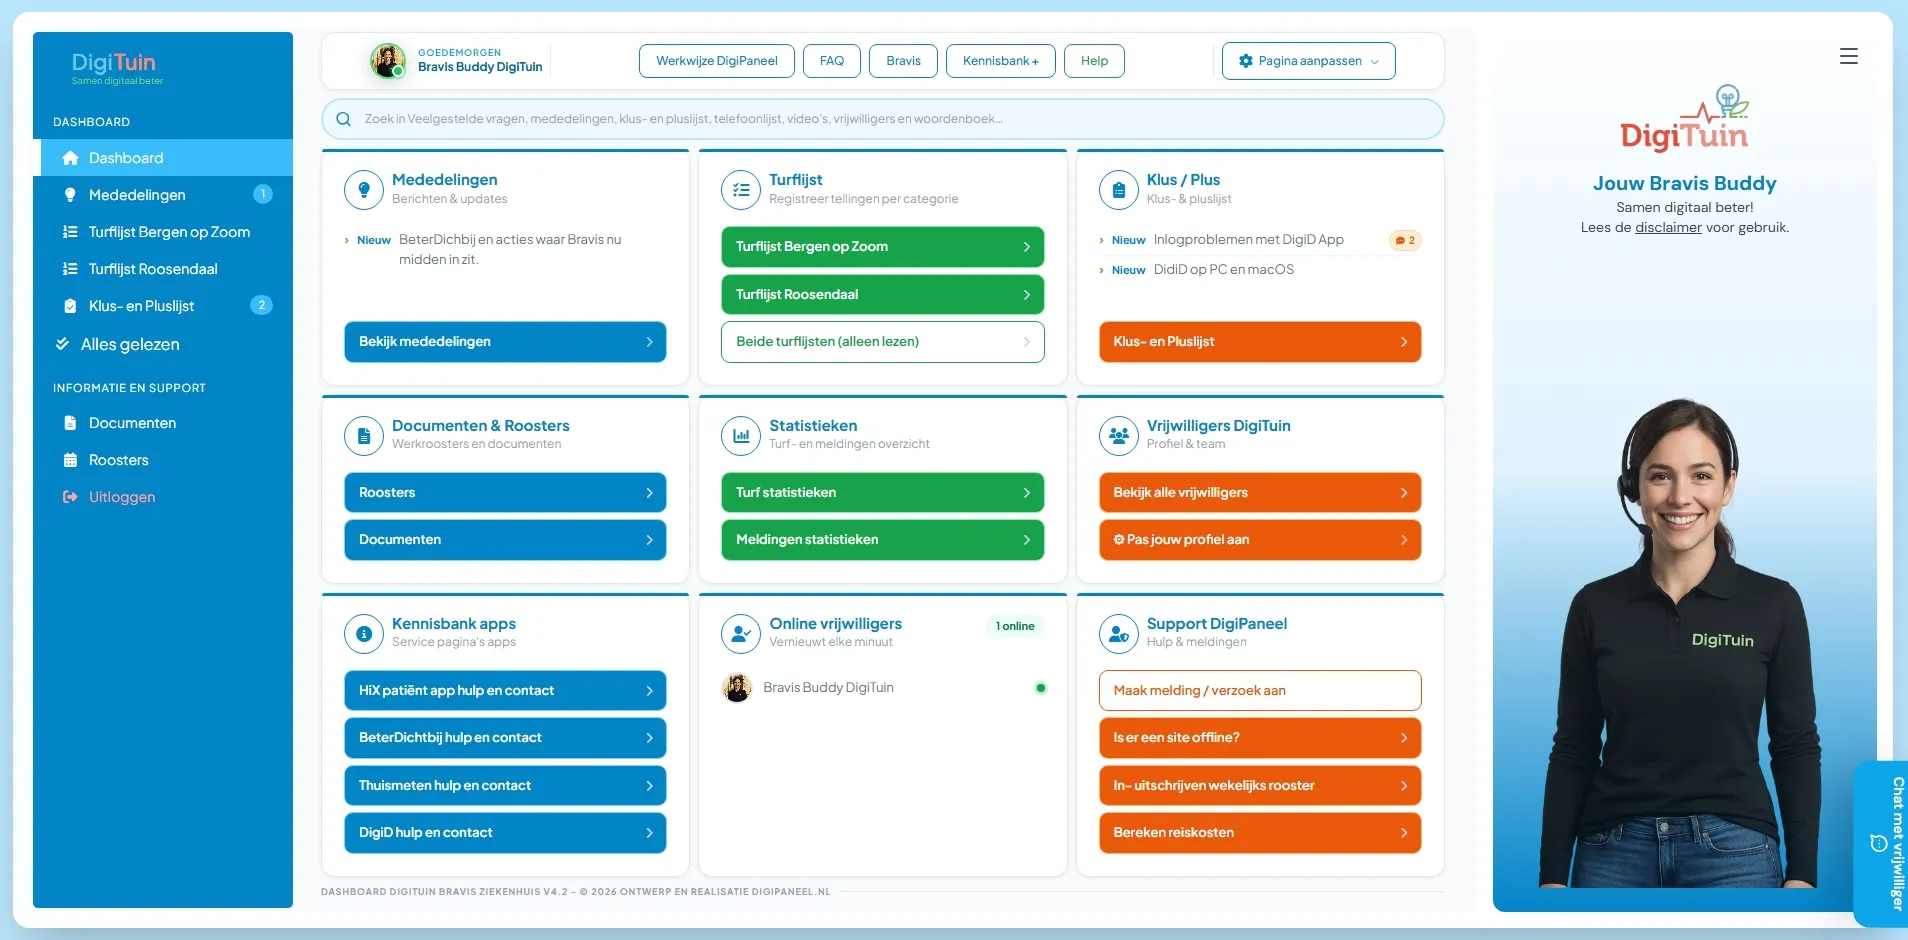1908x940 pixels.
Task: Click the Online vrijwilligers user-check icon
Action: tap(741, 633)
